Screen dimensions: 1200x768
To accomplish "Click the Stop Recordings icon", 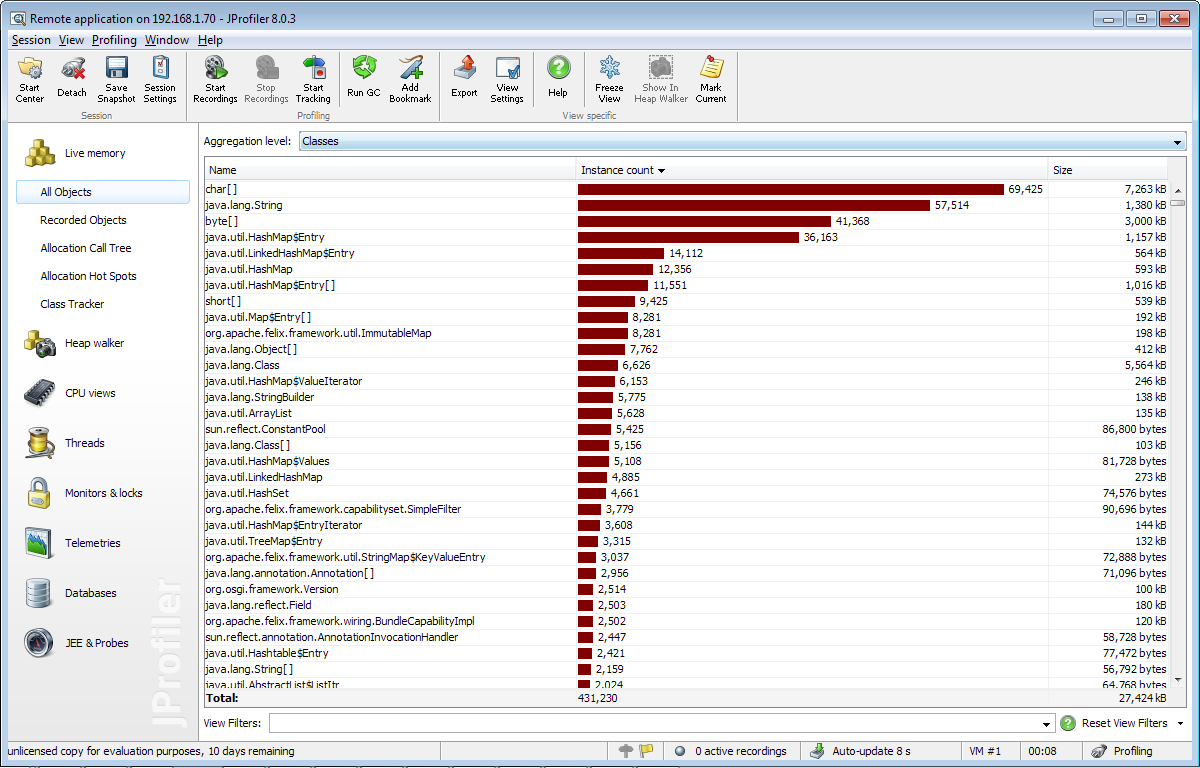I will (x=266, y=80).
